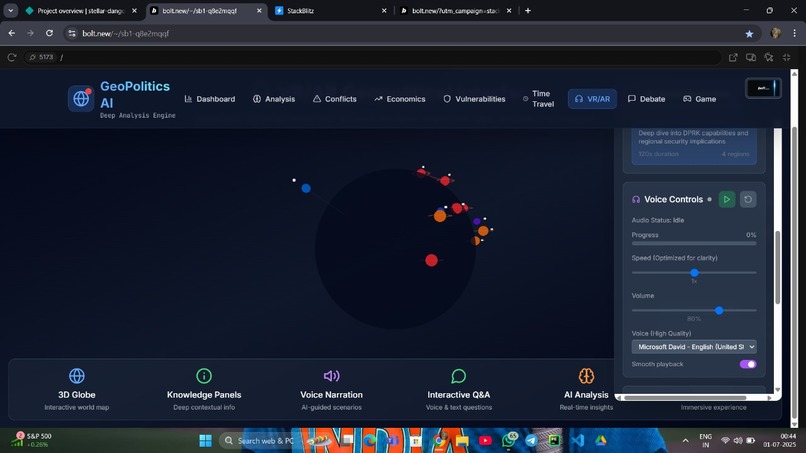Click the Voice Narration speaker icon

(x=332, y=376)
